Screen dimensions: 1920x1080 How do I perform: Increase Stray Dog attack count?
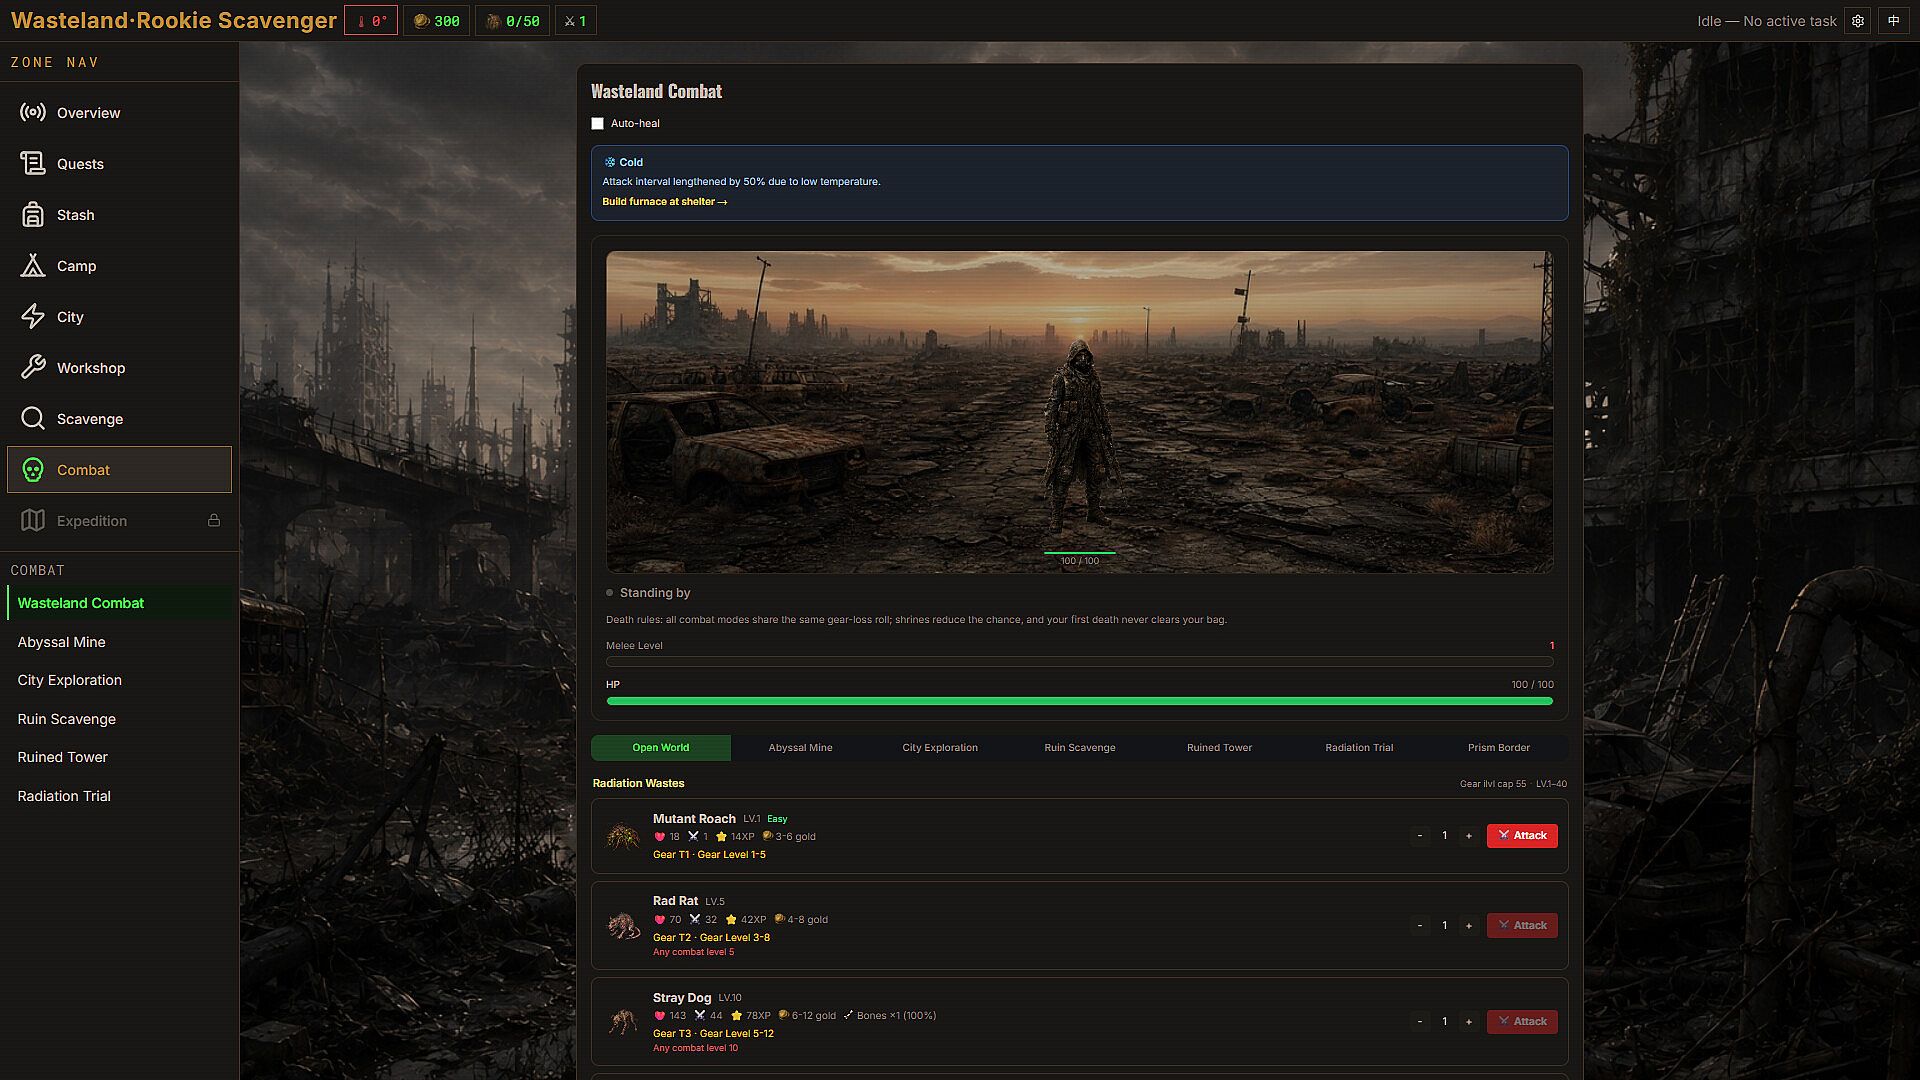click(x=1469, y=1022)
